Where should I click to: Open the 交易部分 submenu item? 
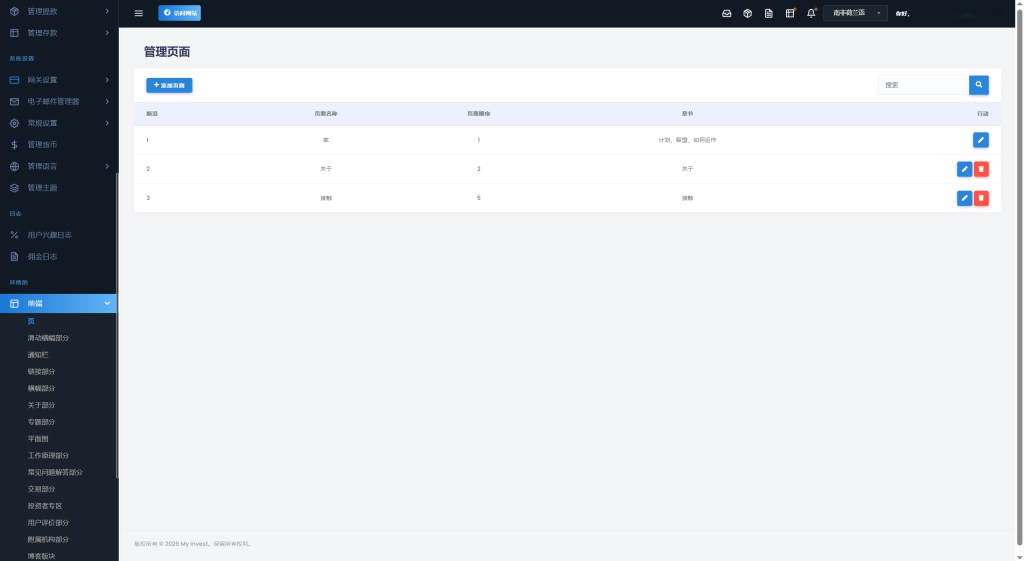pos(41,489)
